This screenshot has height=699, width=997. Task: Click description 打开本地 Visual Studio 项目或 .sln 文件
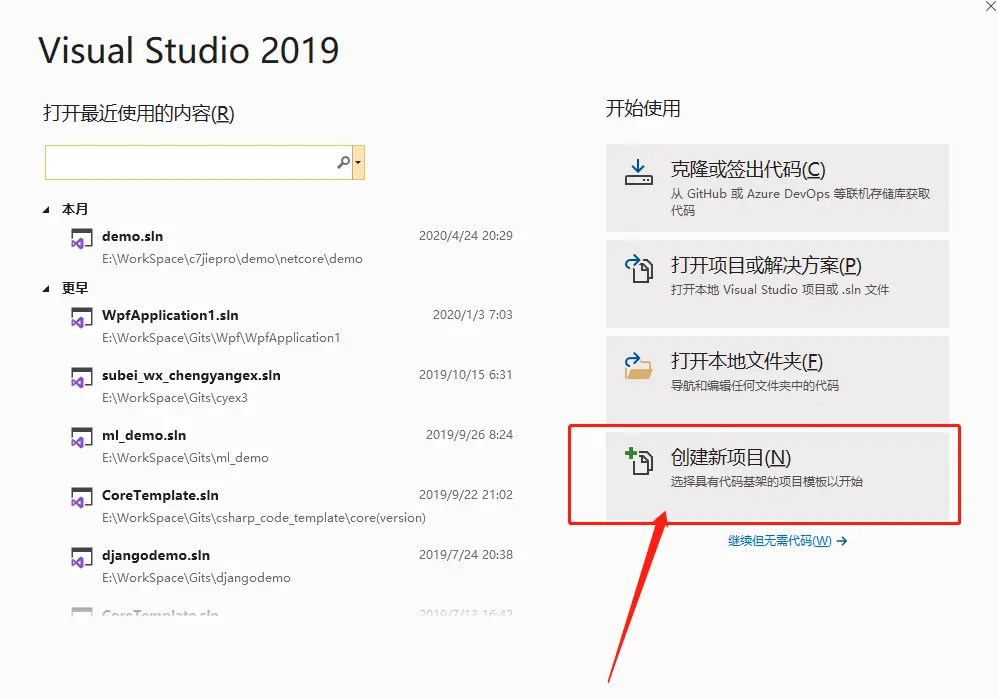780,290
